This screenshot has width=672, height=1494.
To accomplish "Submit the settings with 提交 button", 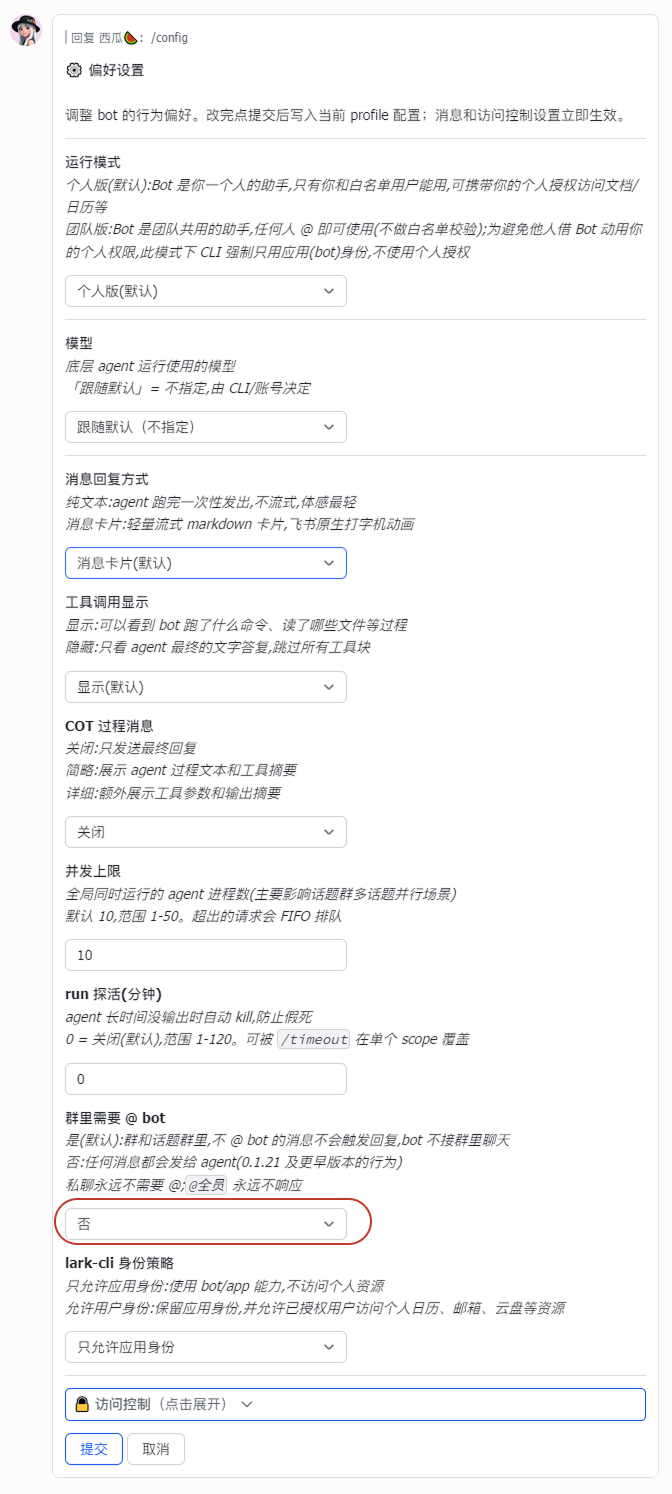I will (x=94, y=1449).
